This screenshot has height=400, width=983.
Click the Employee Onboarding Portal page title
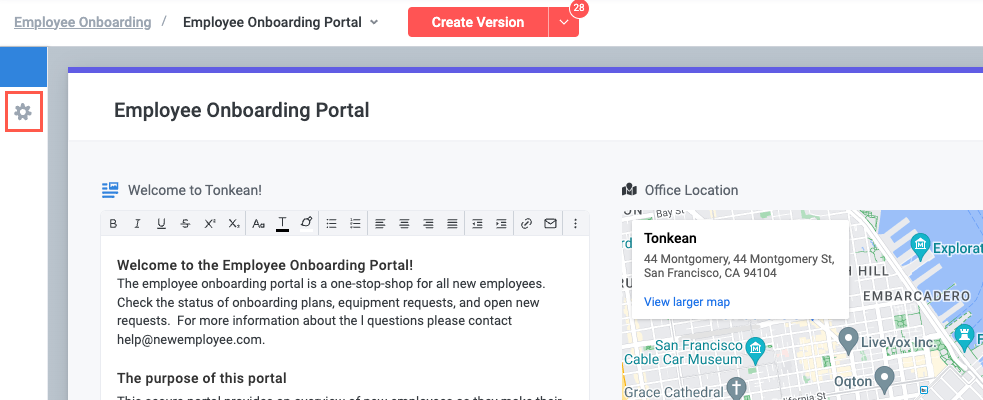[241, 110]
